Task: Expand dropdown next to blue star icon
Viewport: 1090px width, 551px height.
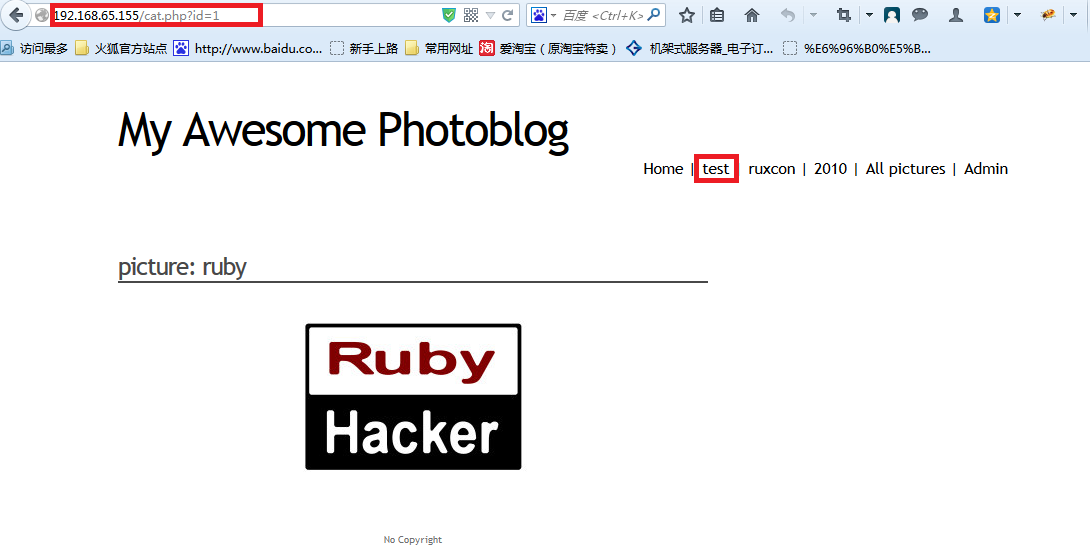Action: pyautogui.click(x=1017, y=15)
